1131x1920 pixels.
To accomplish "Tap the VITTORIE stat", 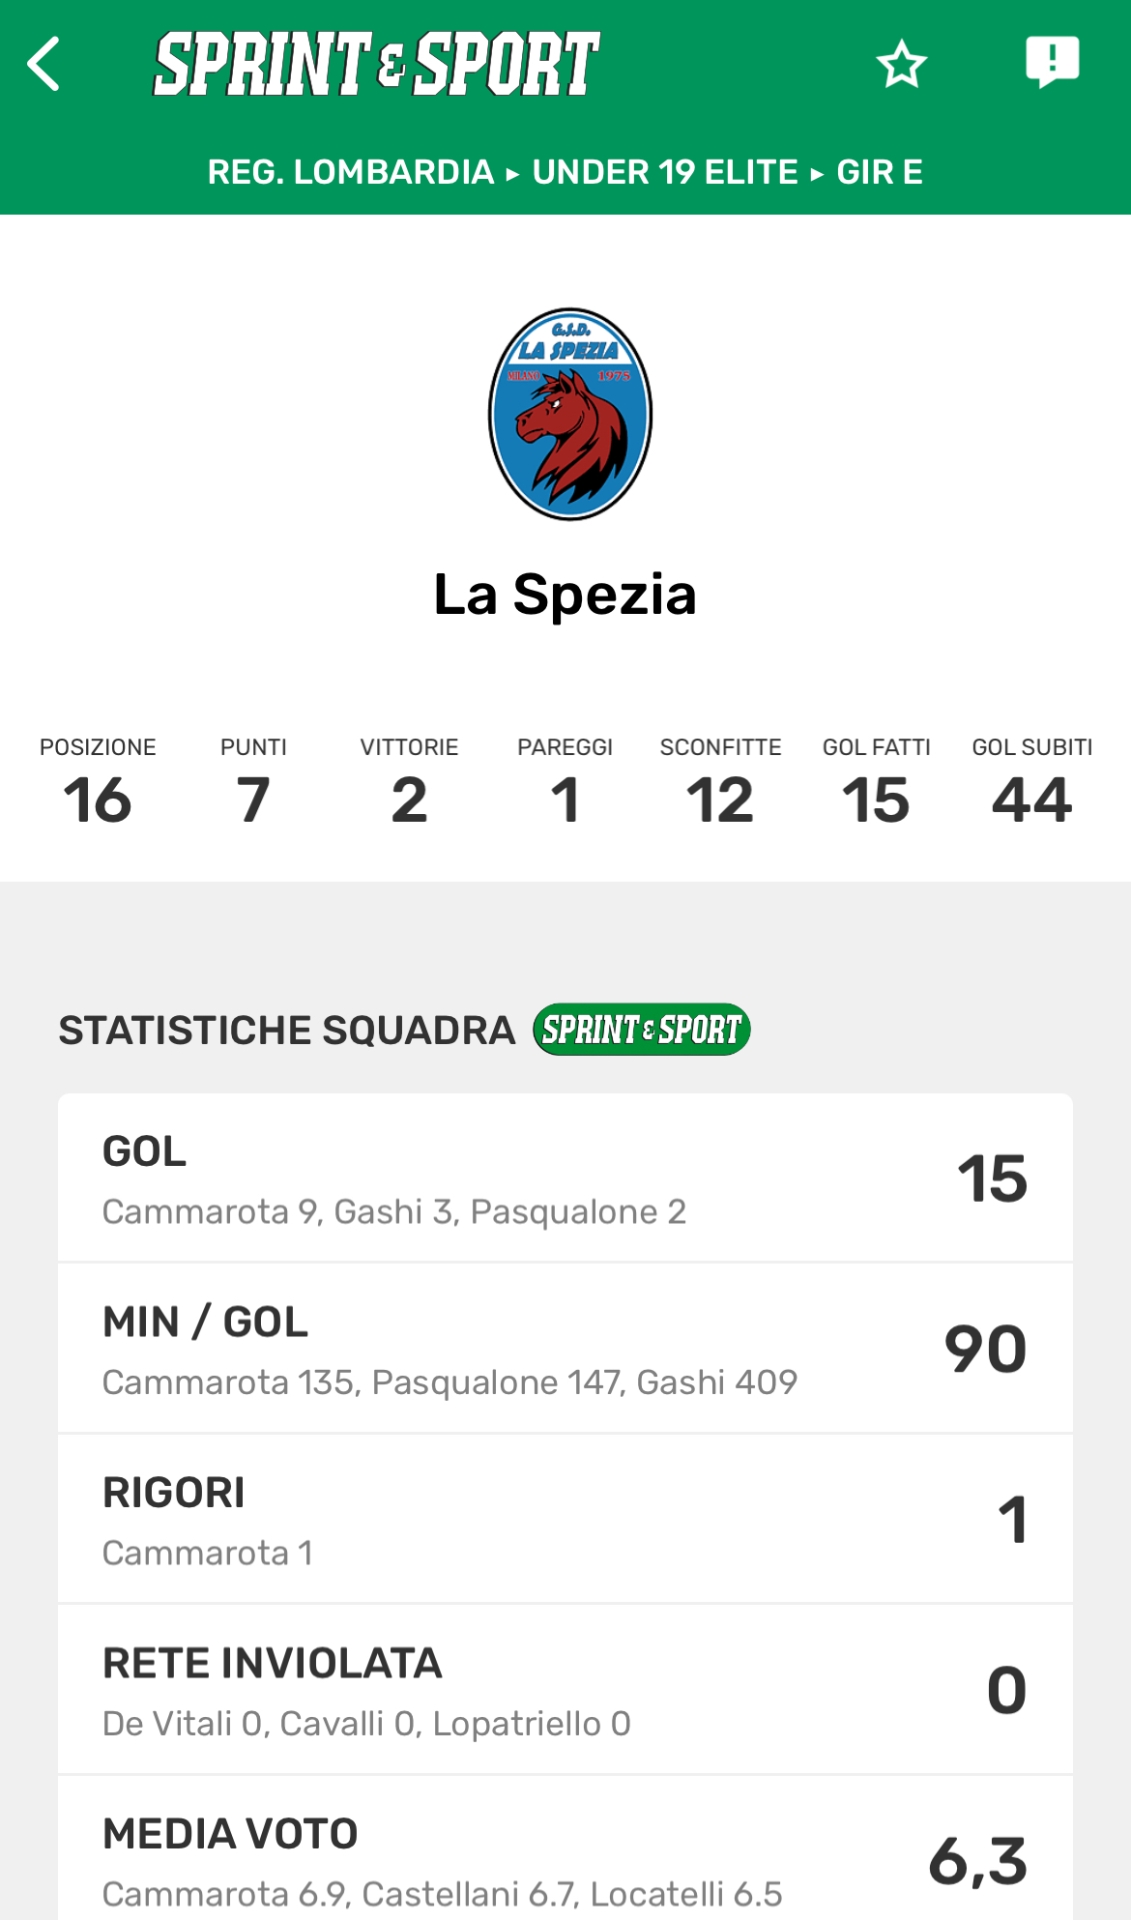I will (409, 785).
